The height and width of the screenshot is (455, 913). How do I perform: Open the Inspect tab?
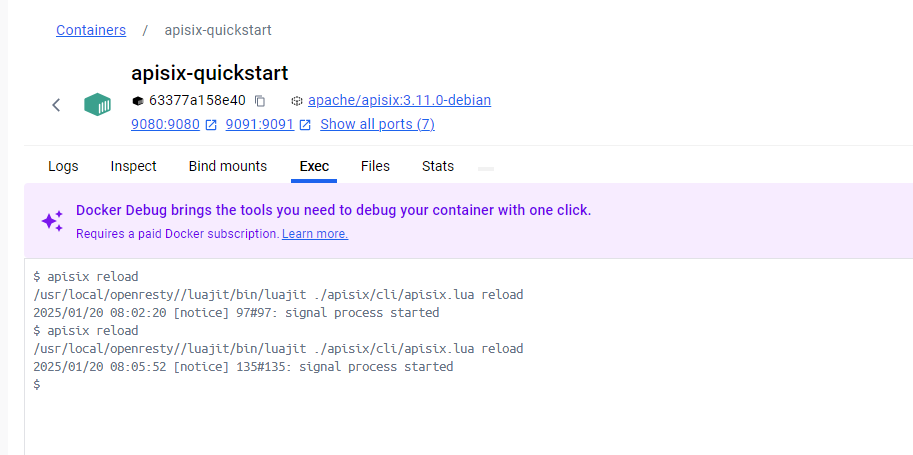133,166
